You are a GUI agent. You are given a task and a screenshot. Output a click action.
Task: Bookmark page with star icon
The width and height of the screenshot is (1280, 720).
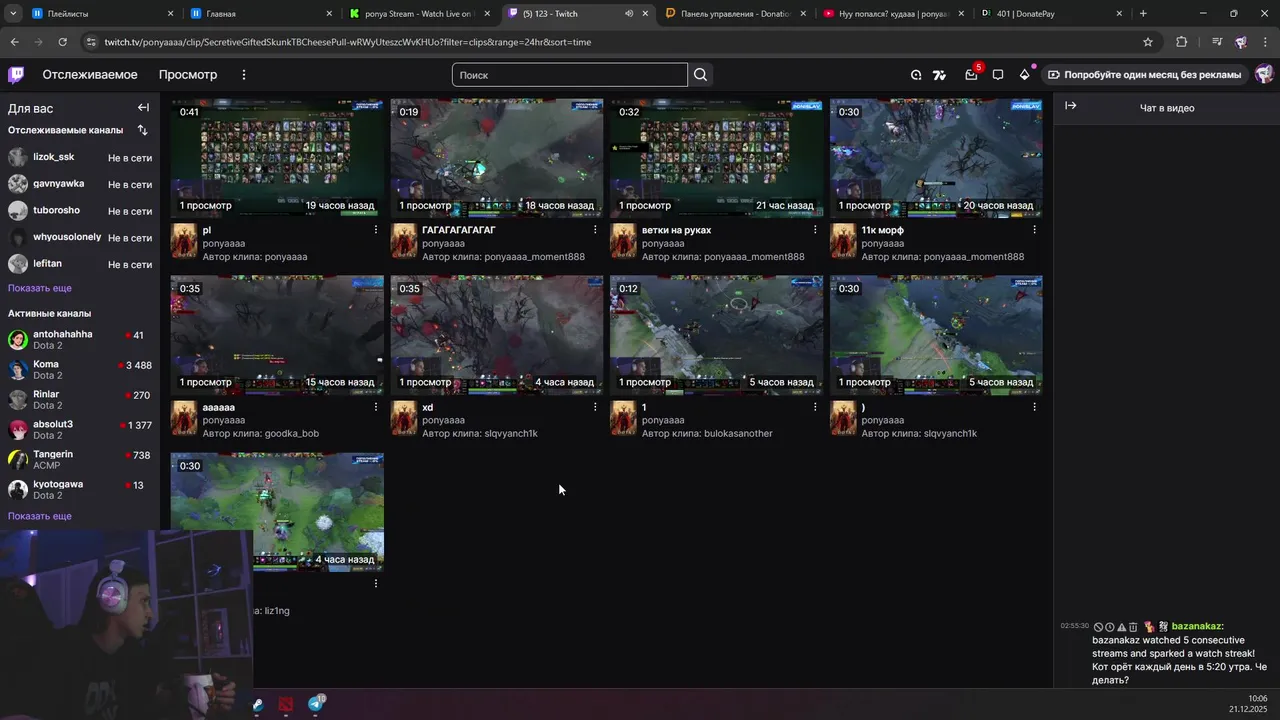tap(1148, 42)
